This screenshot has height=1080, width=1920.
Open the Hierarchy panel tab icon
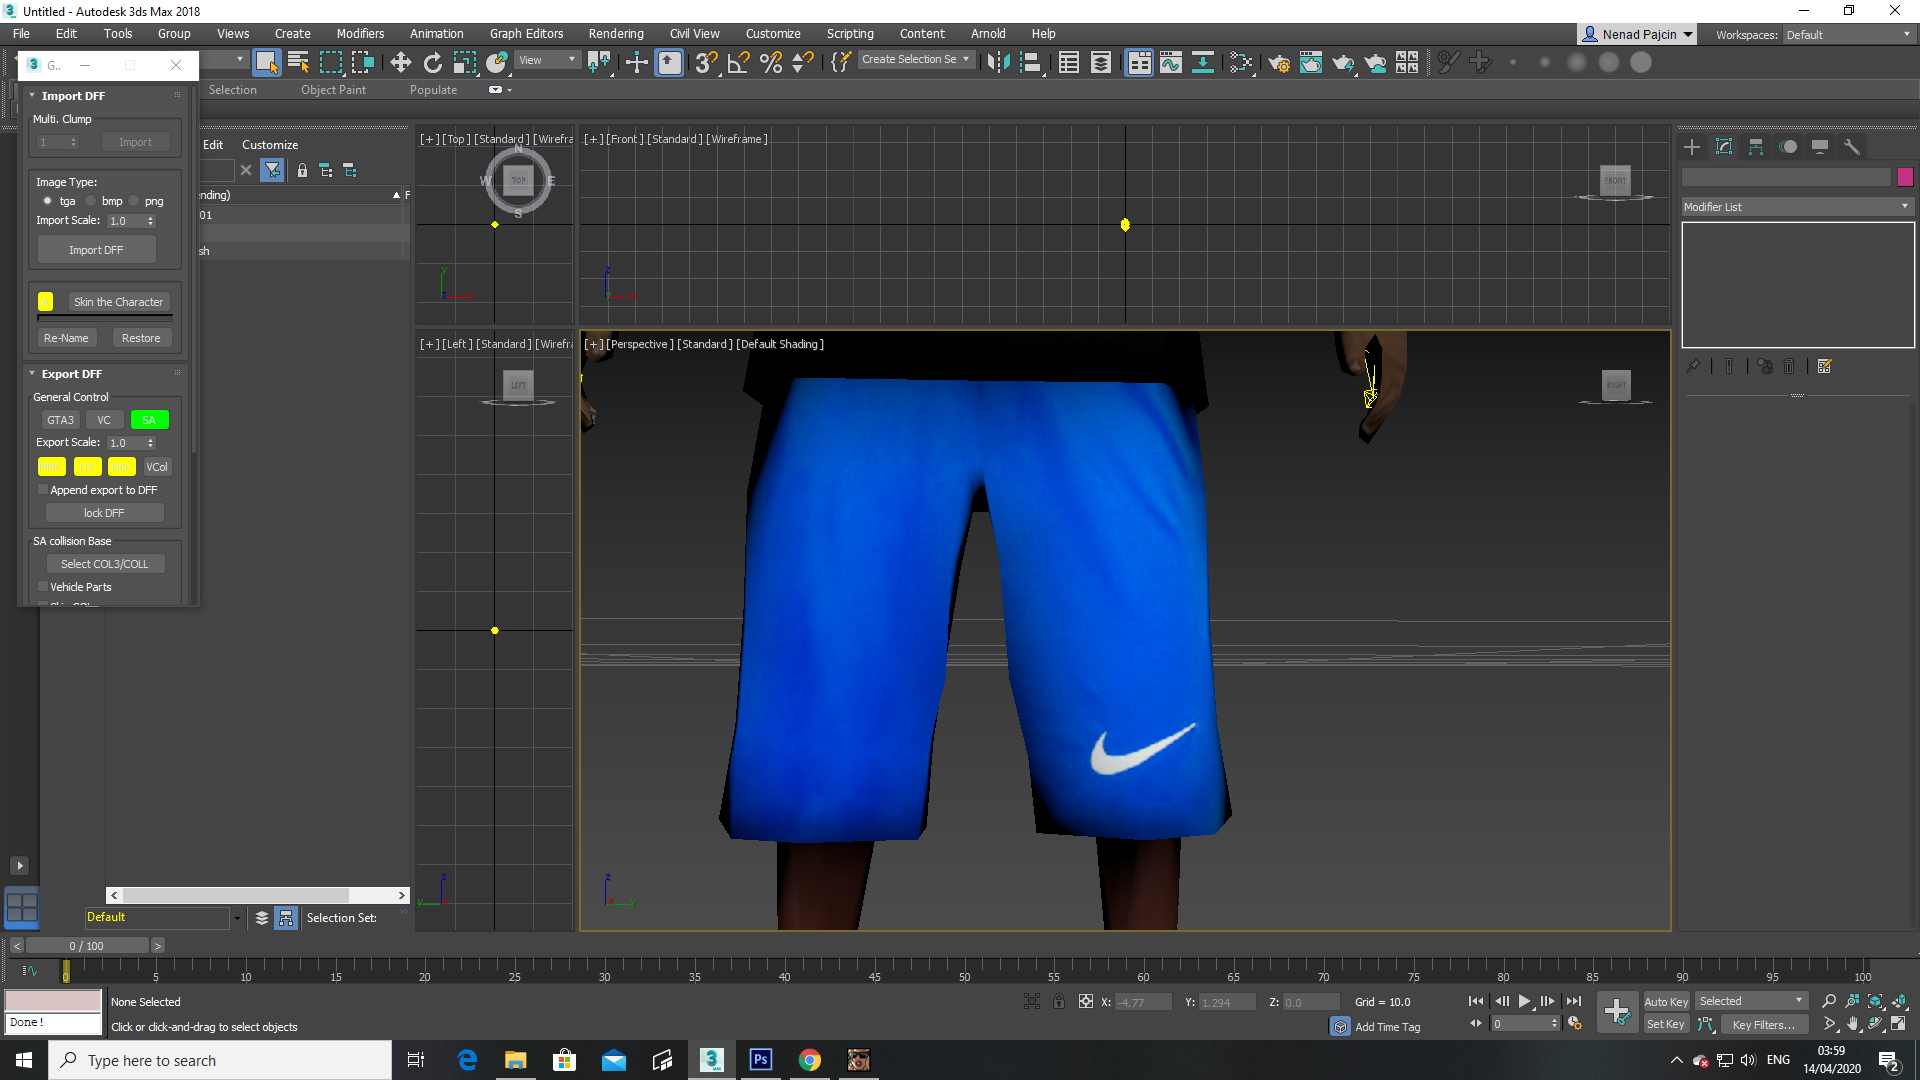coord(1756,147)
